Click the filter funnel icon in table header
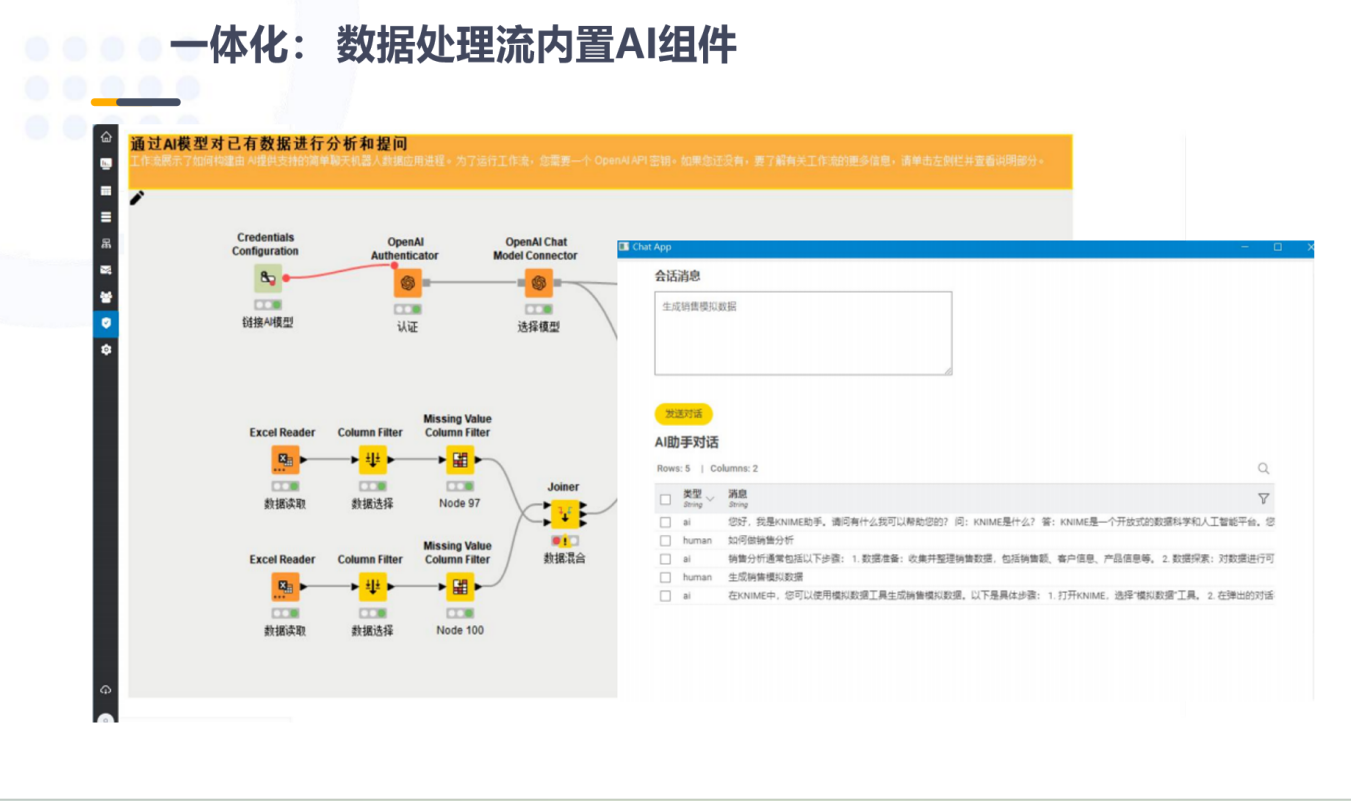 click(x=1263, y=498)
